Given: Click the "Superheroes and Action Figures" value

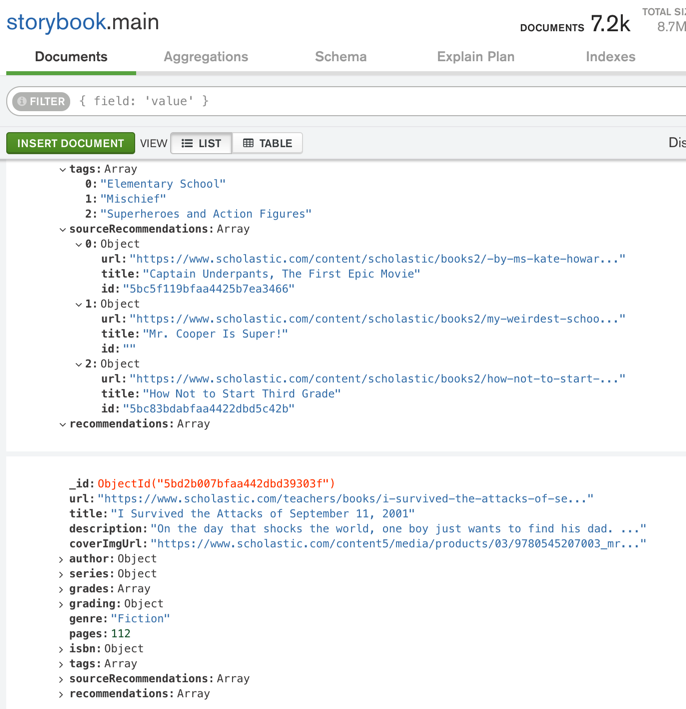Looking at the screenshot, I should pos(206,214).
